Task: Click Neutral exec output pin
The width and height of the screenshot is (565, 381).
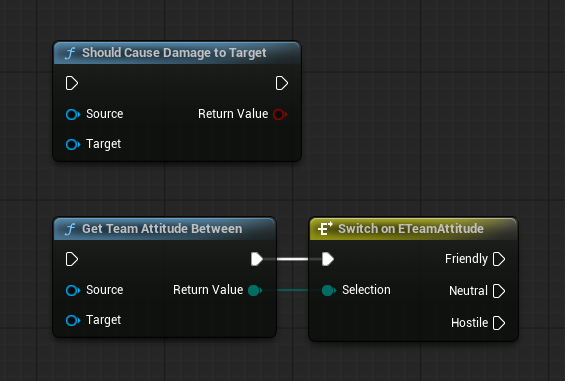Action: point(499,291)
